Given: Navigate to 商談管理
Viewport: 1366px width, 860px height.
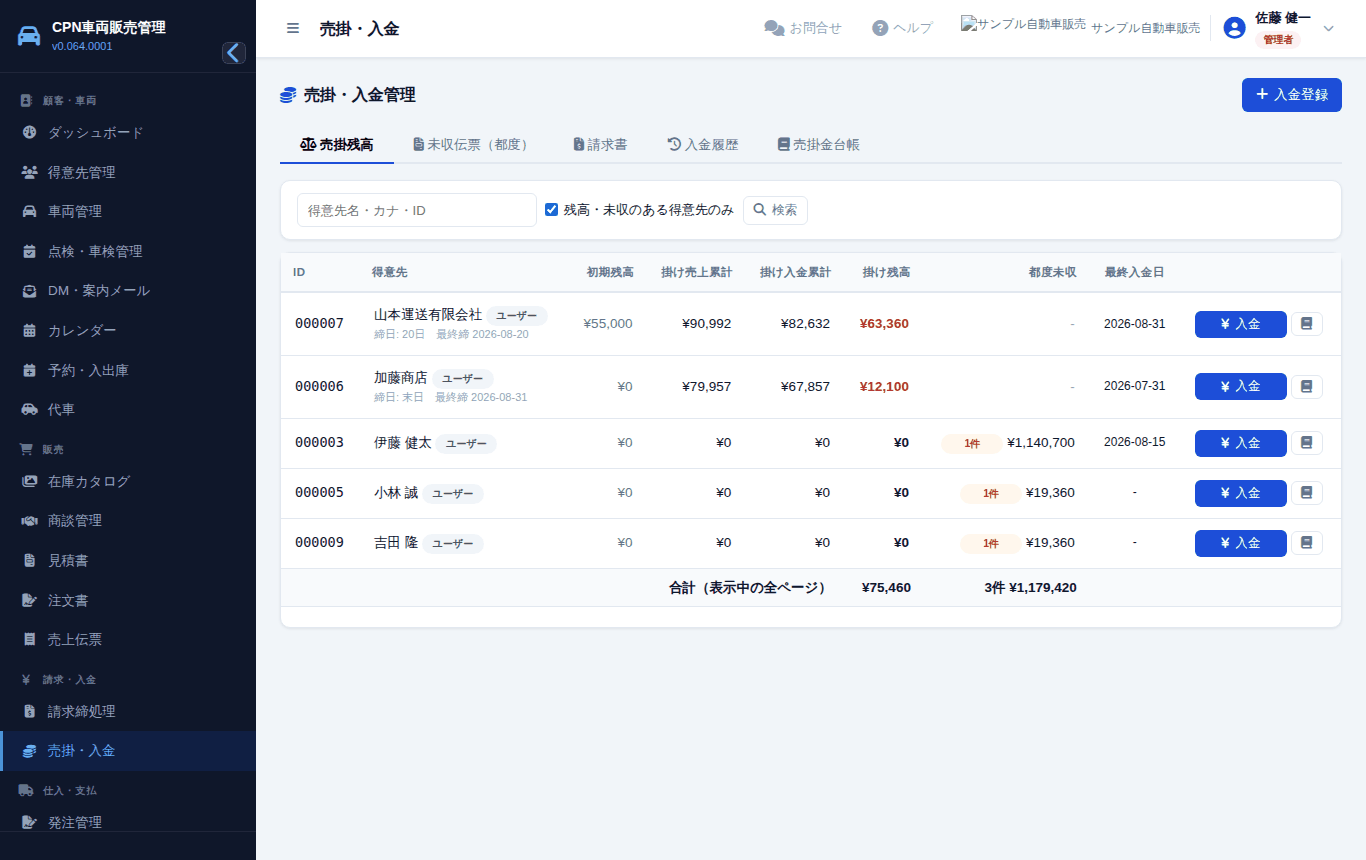Looking at the screenshot, I should click(128, 521).
